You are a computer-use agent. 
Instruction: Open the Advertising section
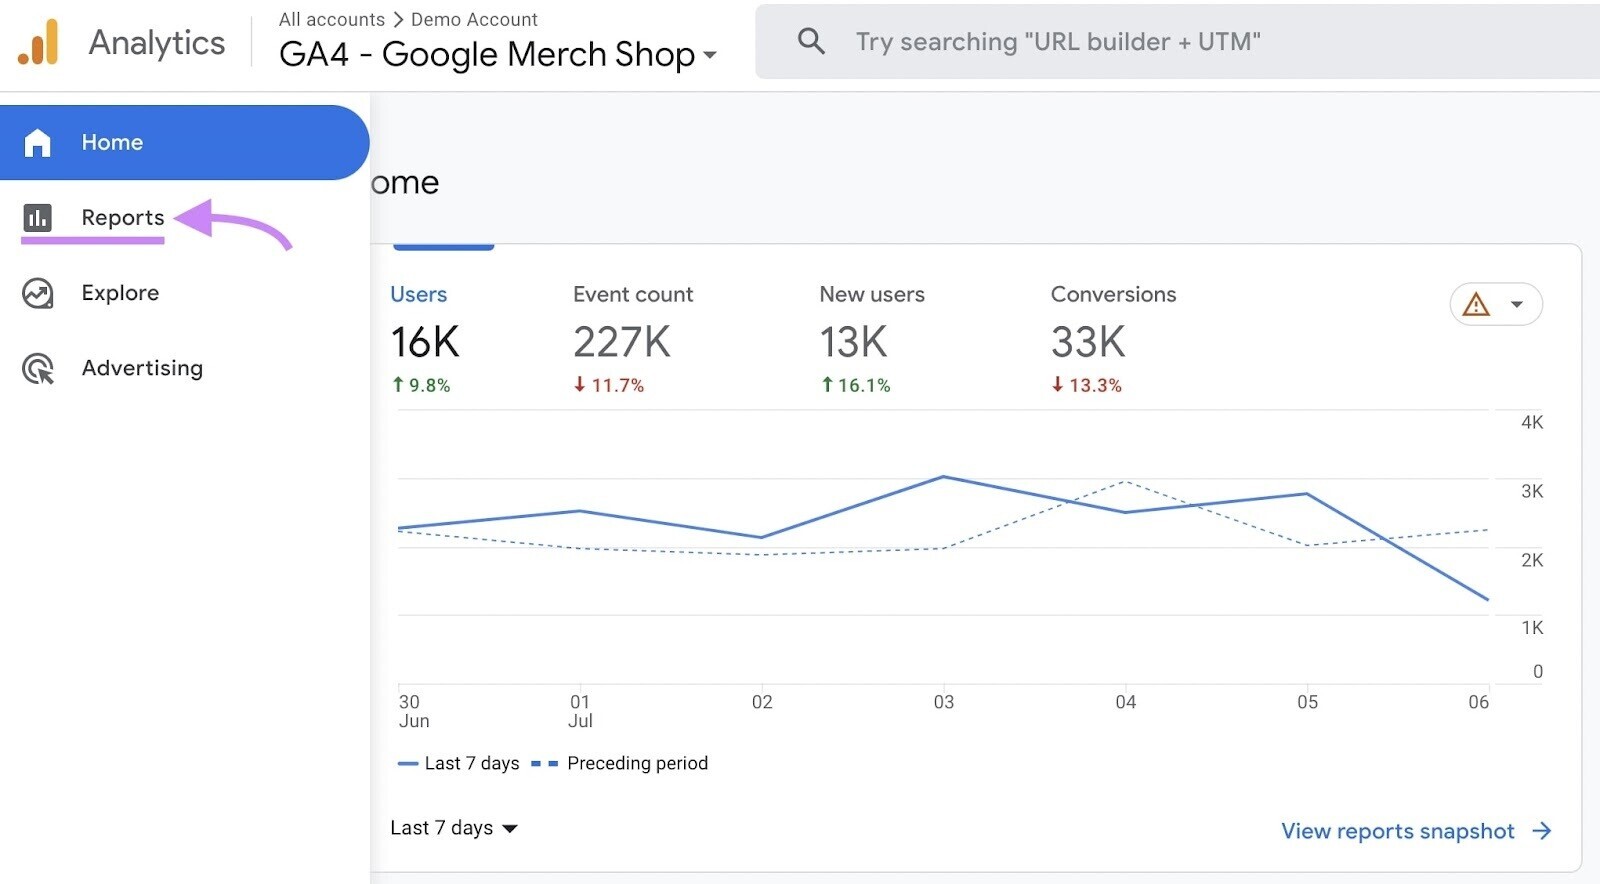[x=142, y=368]
